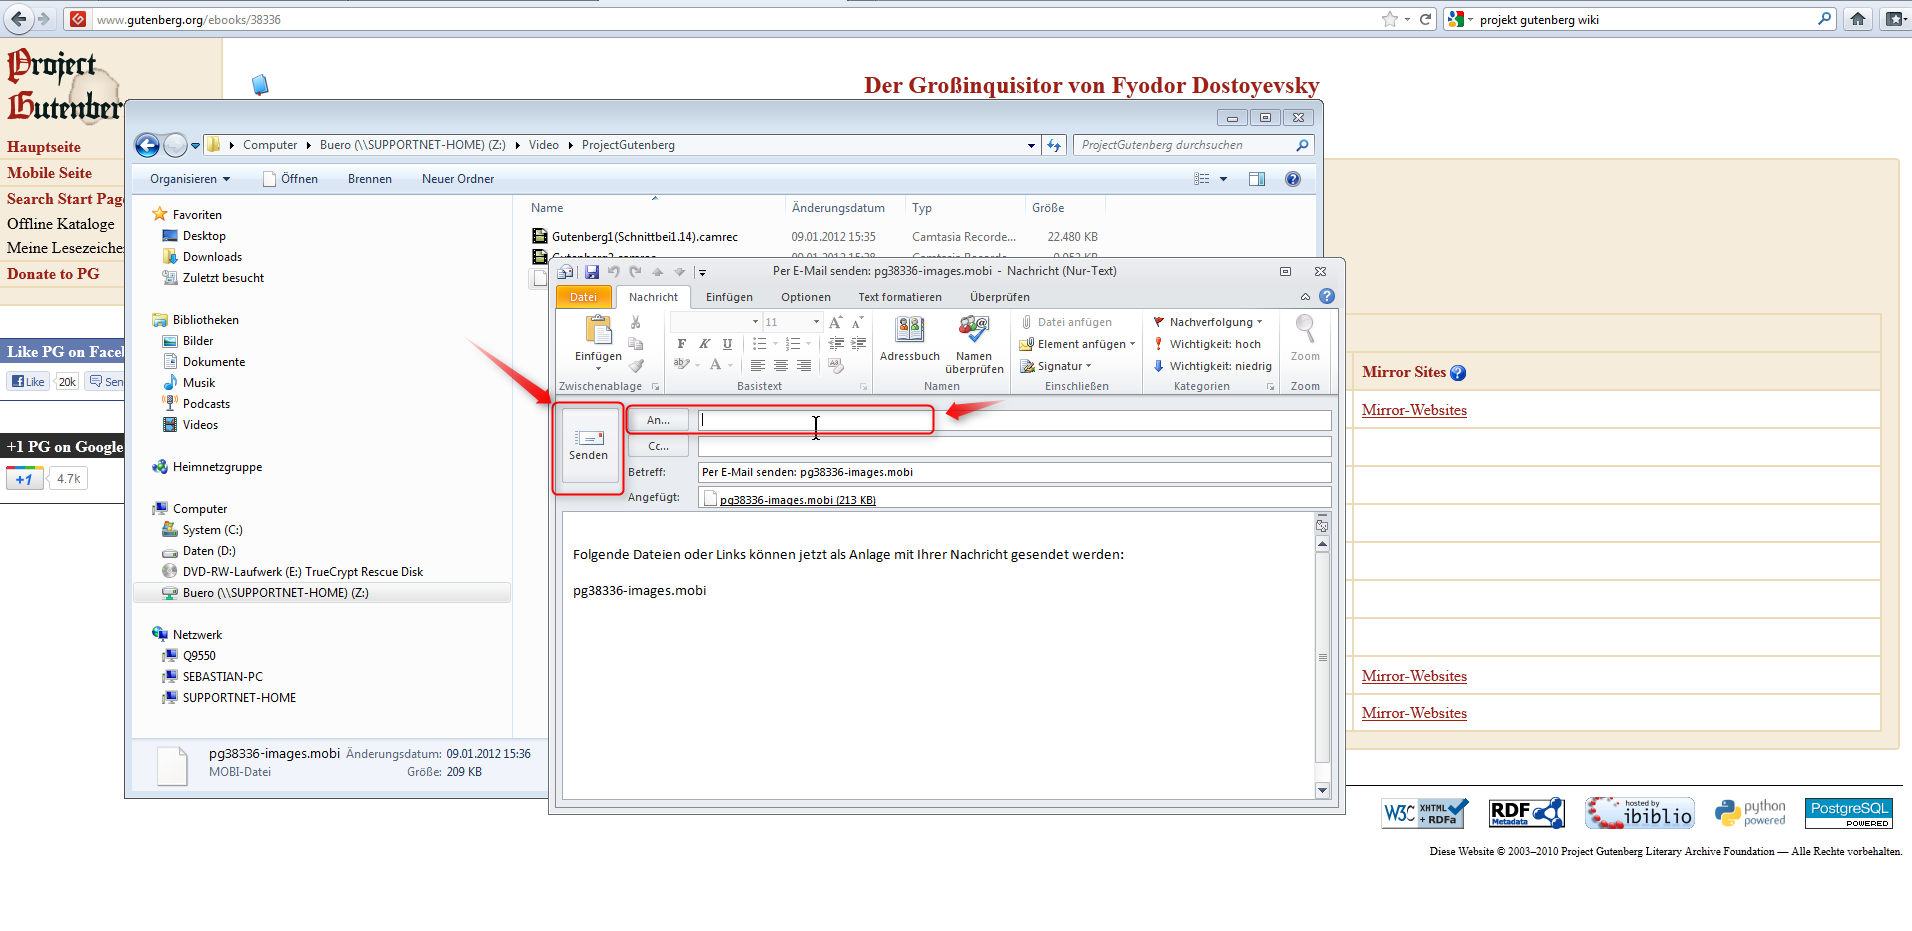Viewport: 1912px width, 931px height.
Task: Switch to the Optionen tab
Action: [806, 297]
